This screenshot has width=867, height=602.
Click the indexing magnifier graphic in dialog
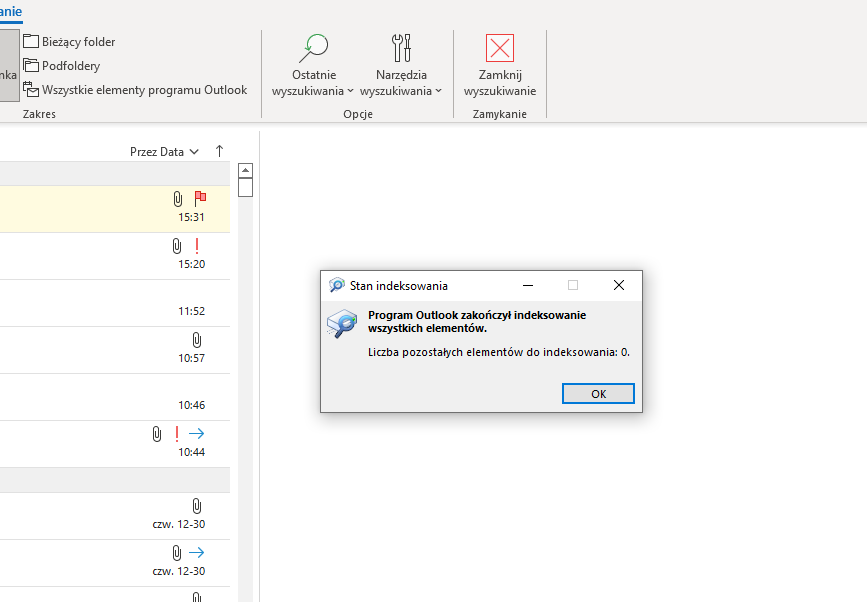(x=342, y=323)
